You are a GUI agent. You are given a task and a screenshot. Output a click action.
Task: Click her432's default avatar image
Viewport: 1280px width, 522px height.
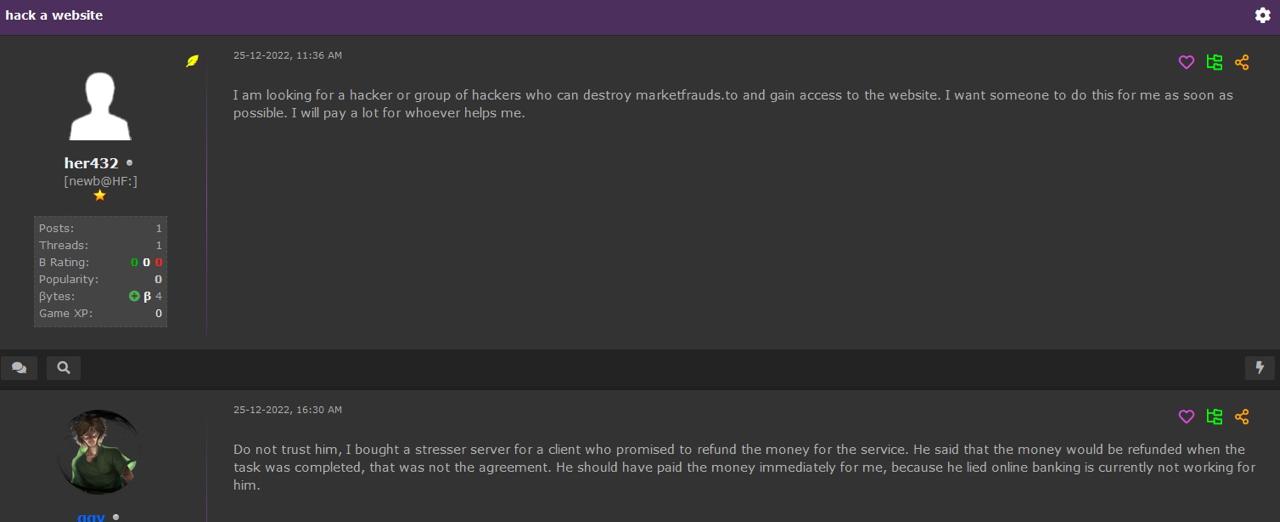tap(99, 107)
